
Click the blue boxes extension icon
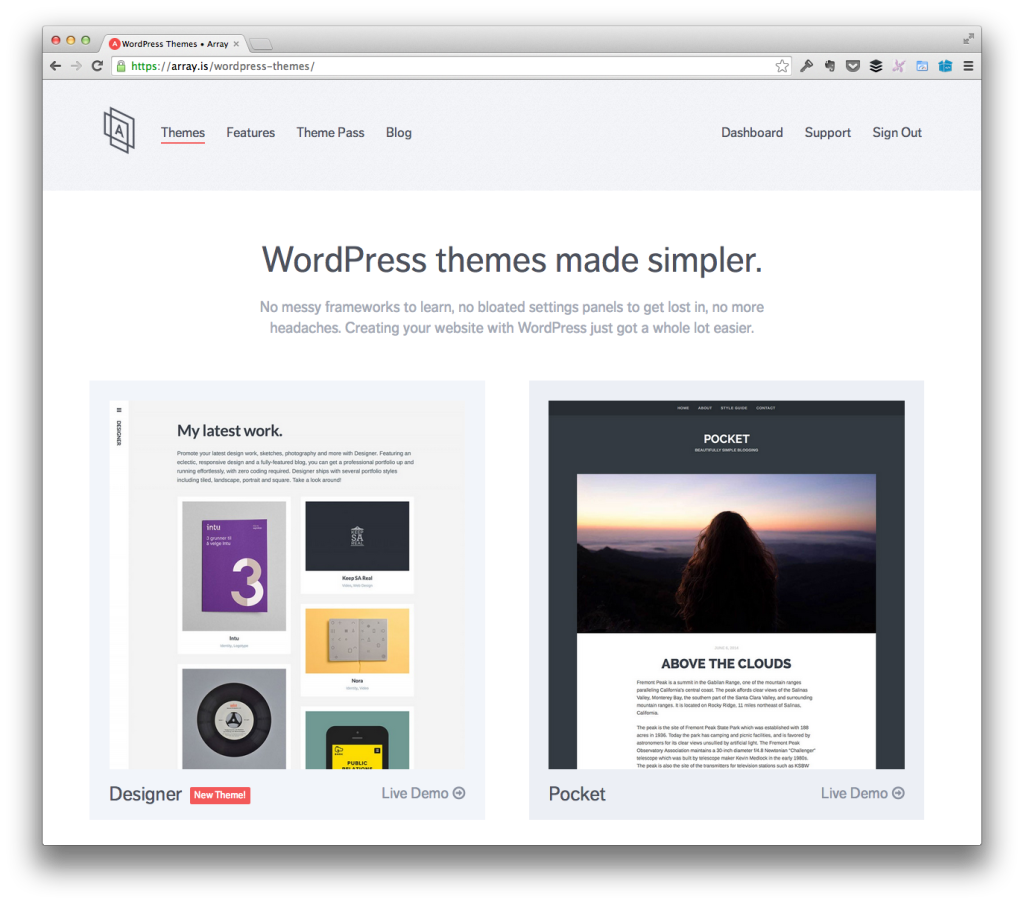coord(945,66)
